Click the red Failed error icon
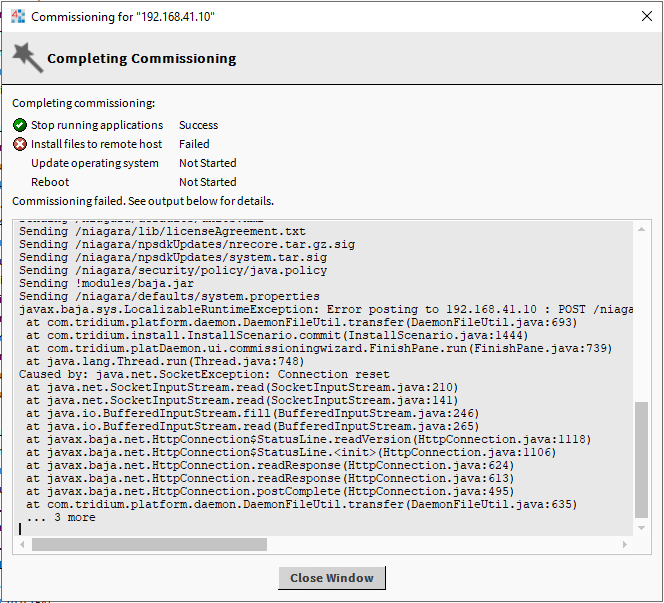 point(20,144)
